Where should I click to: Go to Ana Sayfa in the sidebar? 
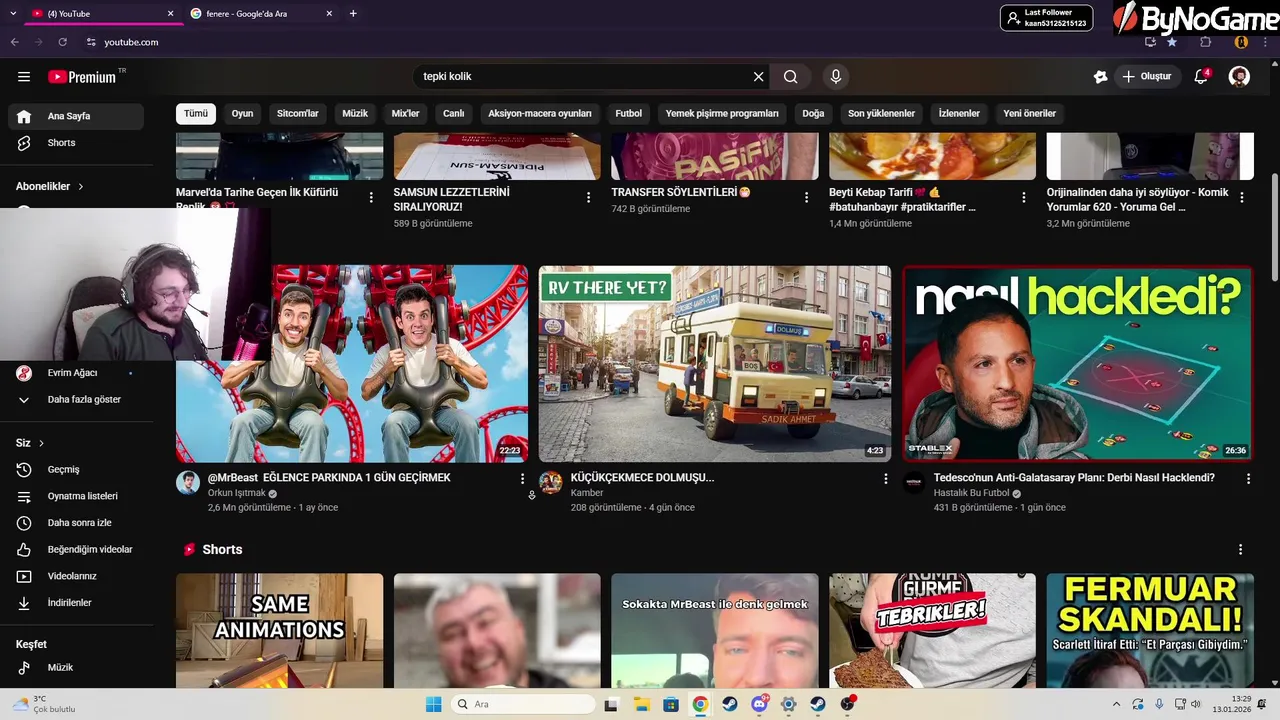(76, 116)
